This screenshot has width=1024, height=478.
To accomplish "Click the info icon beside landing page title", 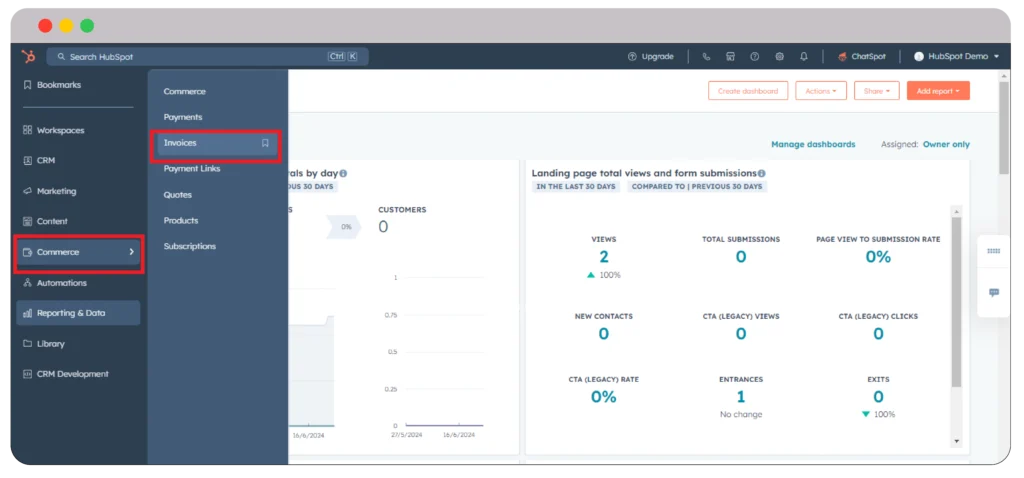I will [762, 173].
